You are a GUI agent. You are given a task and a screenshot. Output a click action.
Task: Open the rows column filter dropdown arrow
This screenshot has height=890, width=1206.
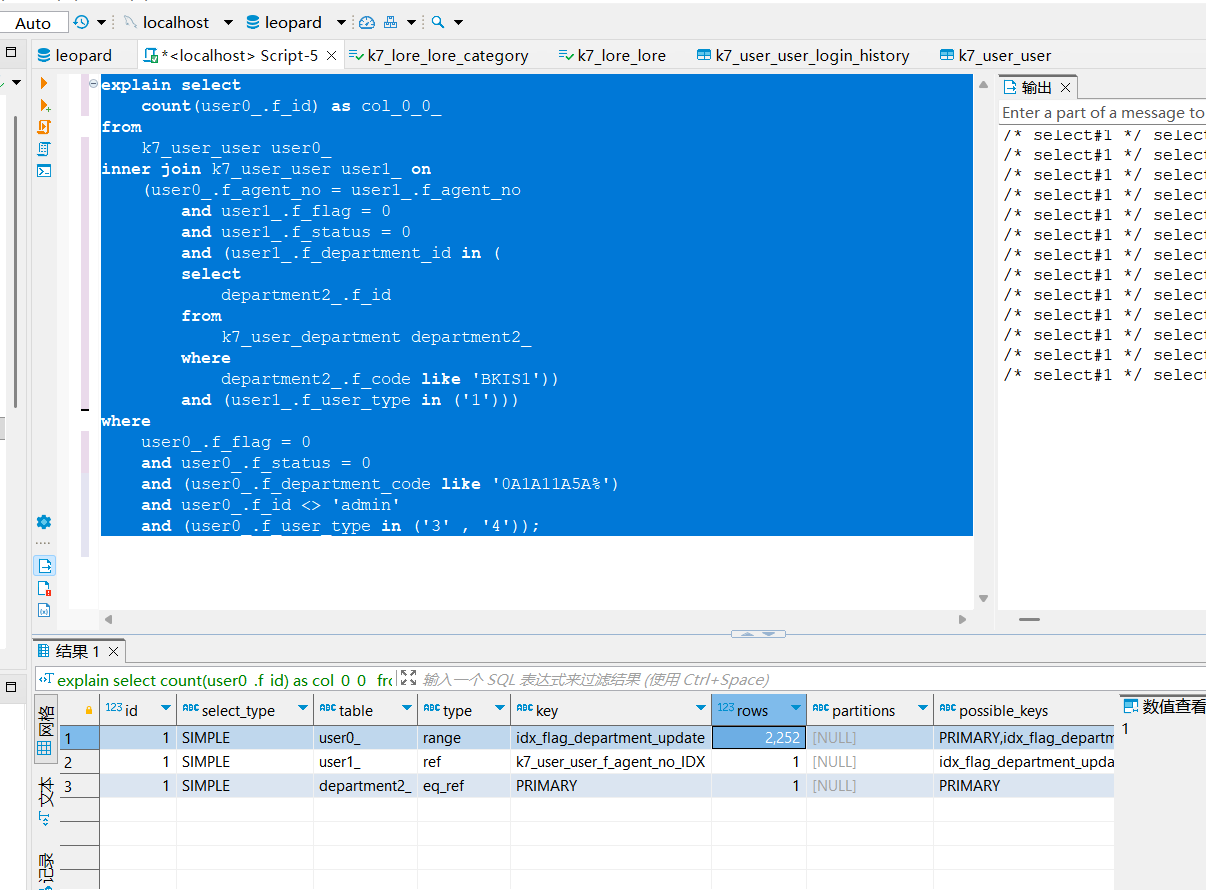click(x=795, y=709)
